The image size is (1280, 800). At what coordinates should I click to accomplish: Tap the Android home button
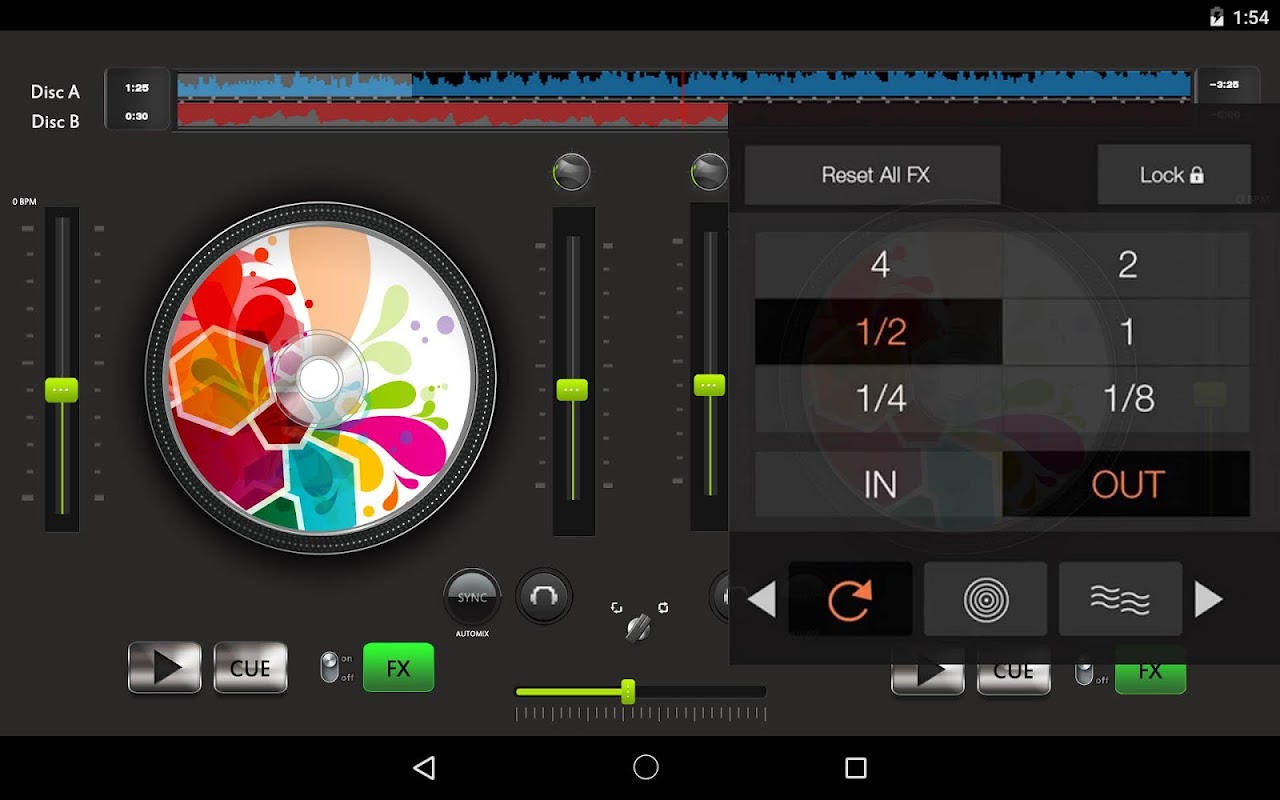click(646, 767)
